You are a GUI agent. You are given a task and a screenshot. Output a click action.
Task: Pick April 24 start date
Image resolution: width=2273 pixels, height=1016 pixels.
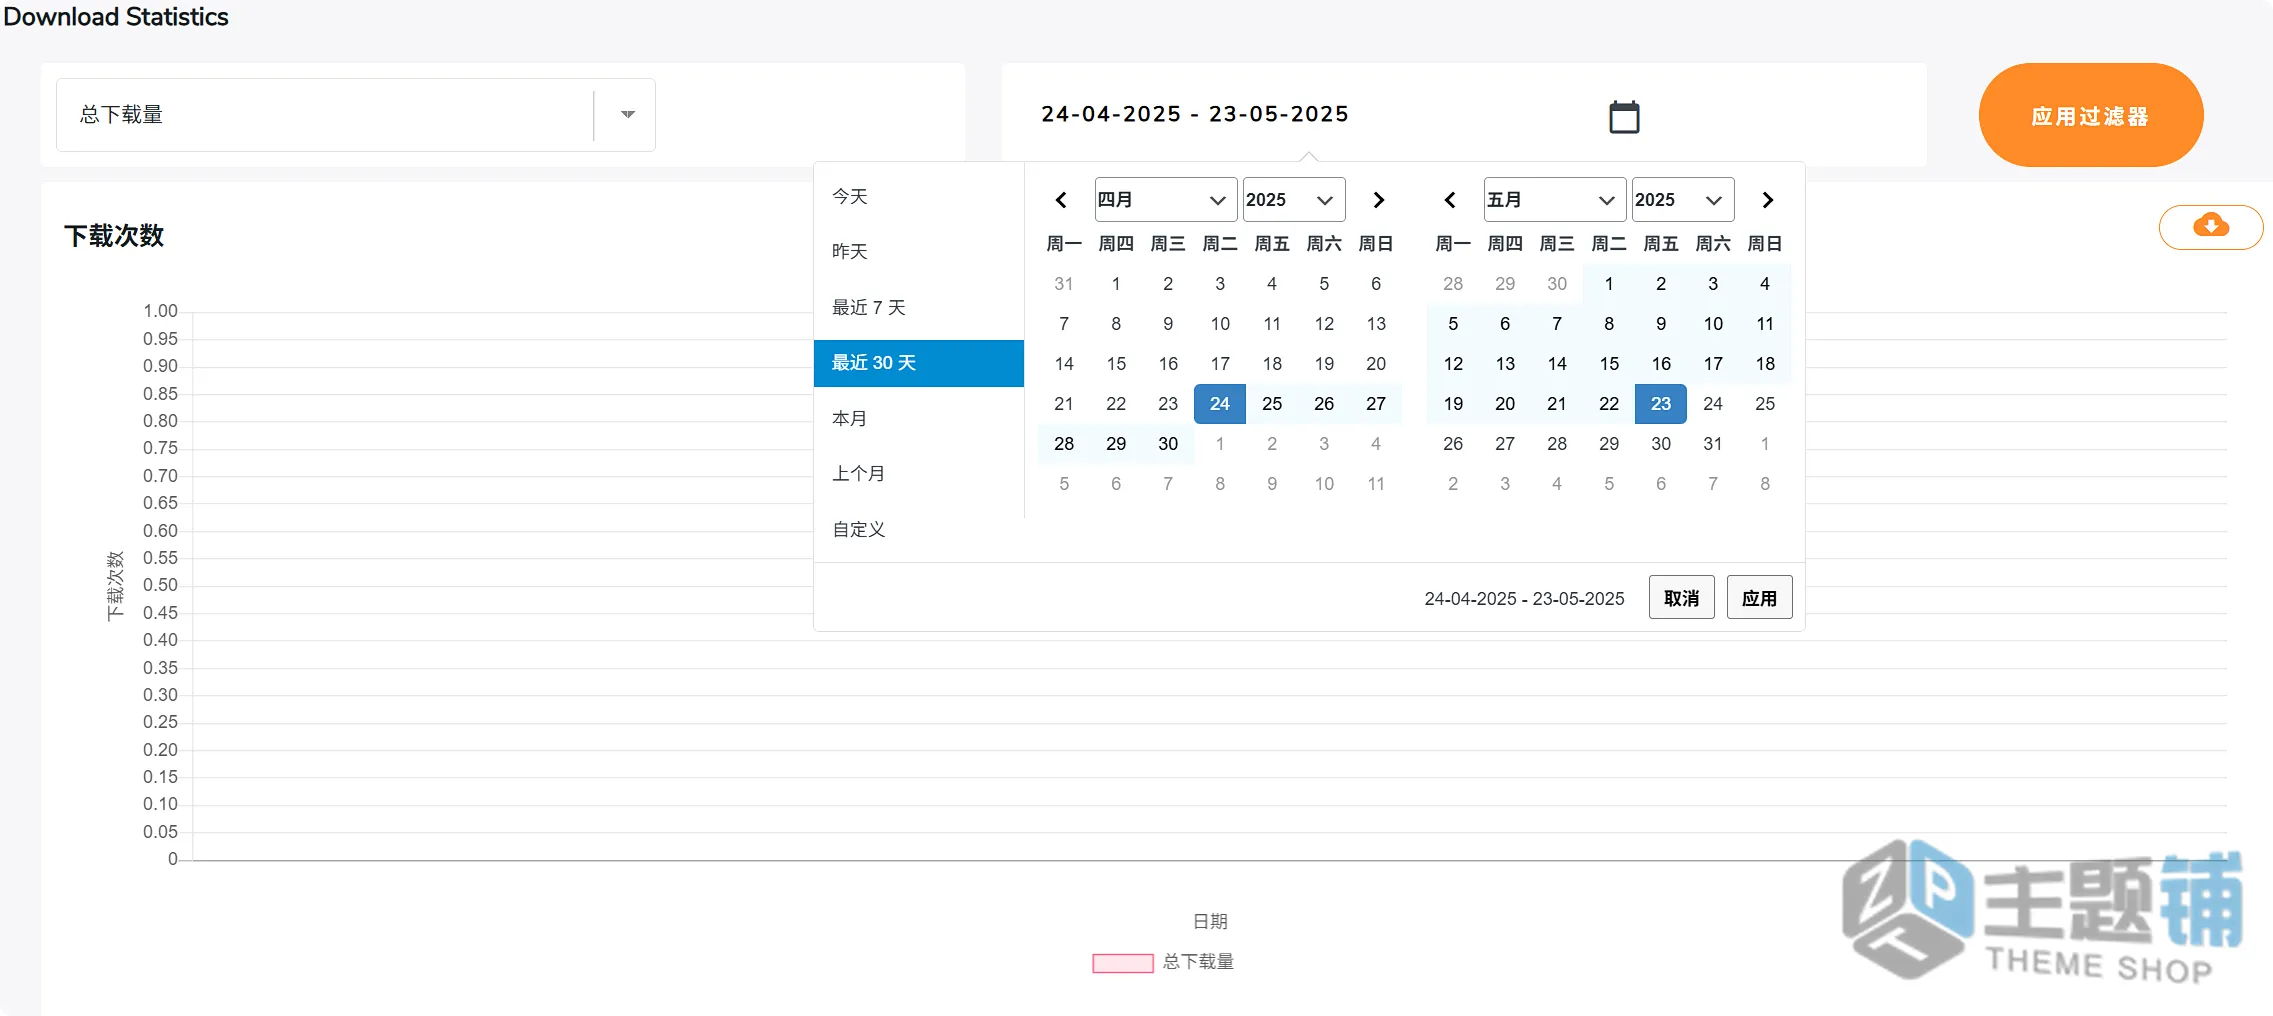click(1220, 404)
